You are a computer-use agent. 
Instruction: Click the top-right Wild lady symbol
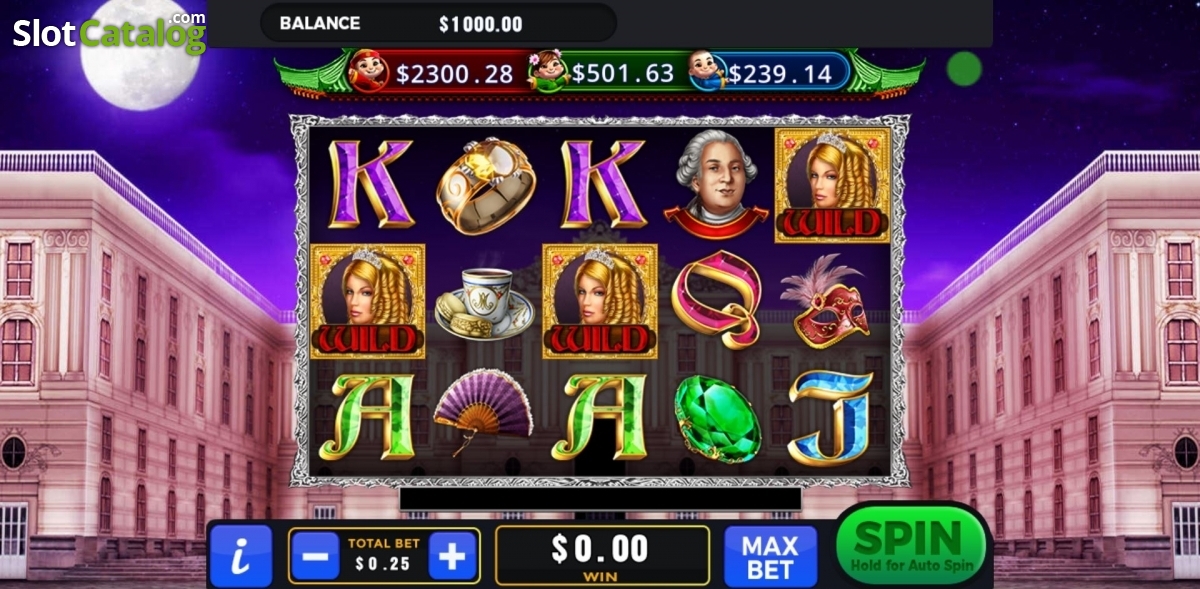pos(833,185)
